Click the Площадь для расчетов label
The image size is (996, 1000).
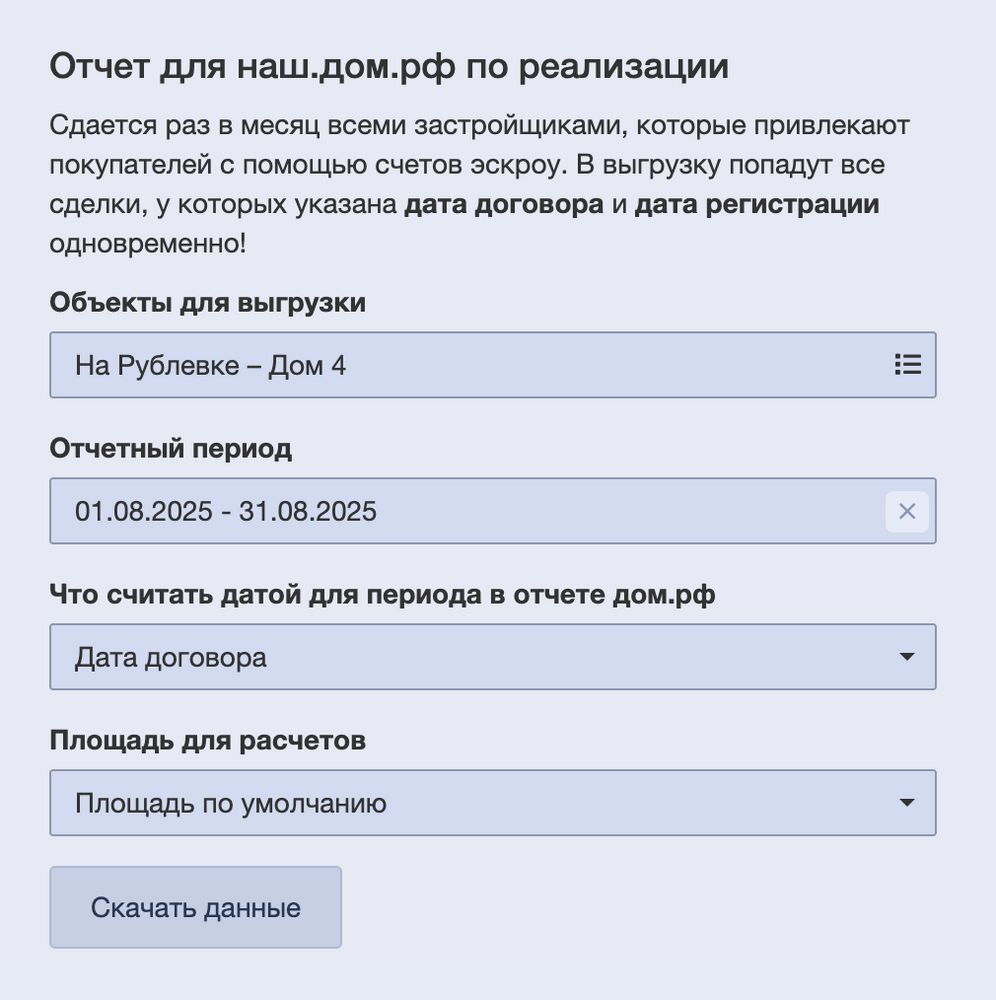click(207, 741)
